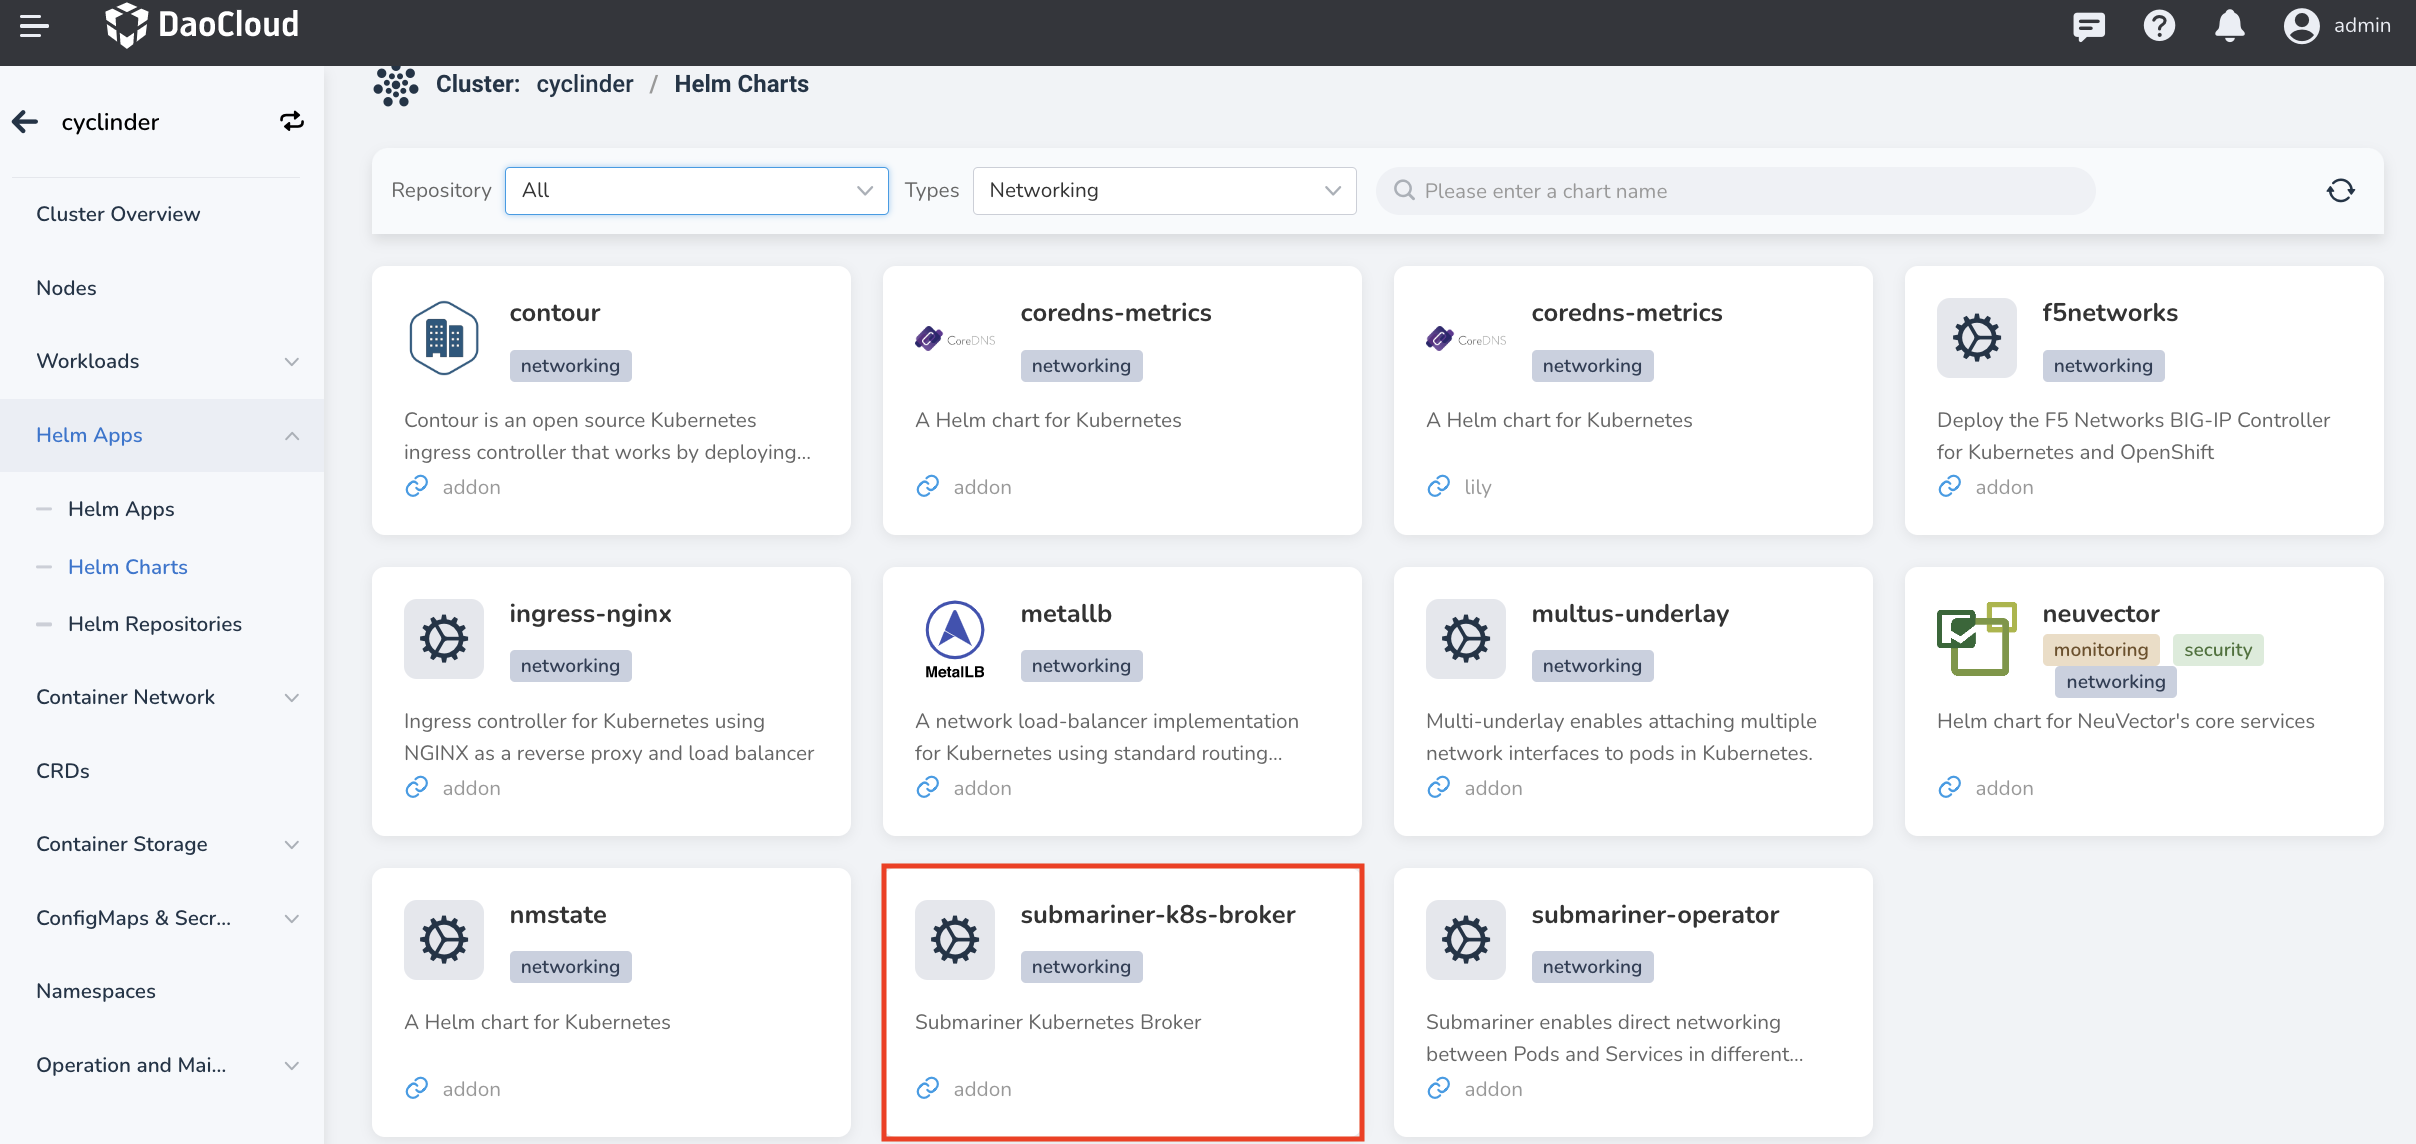Click the link icon on the metallb card
This screenshot has height=1144, width=2416.
tap(928, 787)
